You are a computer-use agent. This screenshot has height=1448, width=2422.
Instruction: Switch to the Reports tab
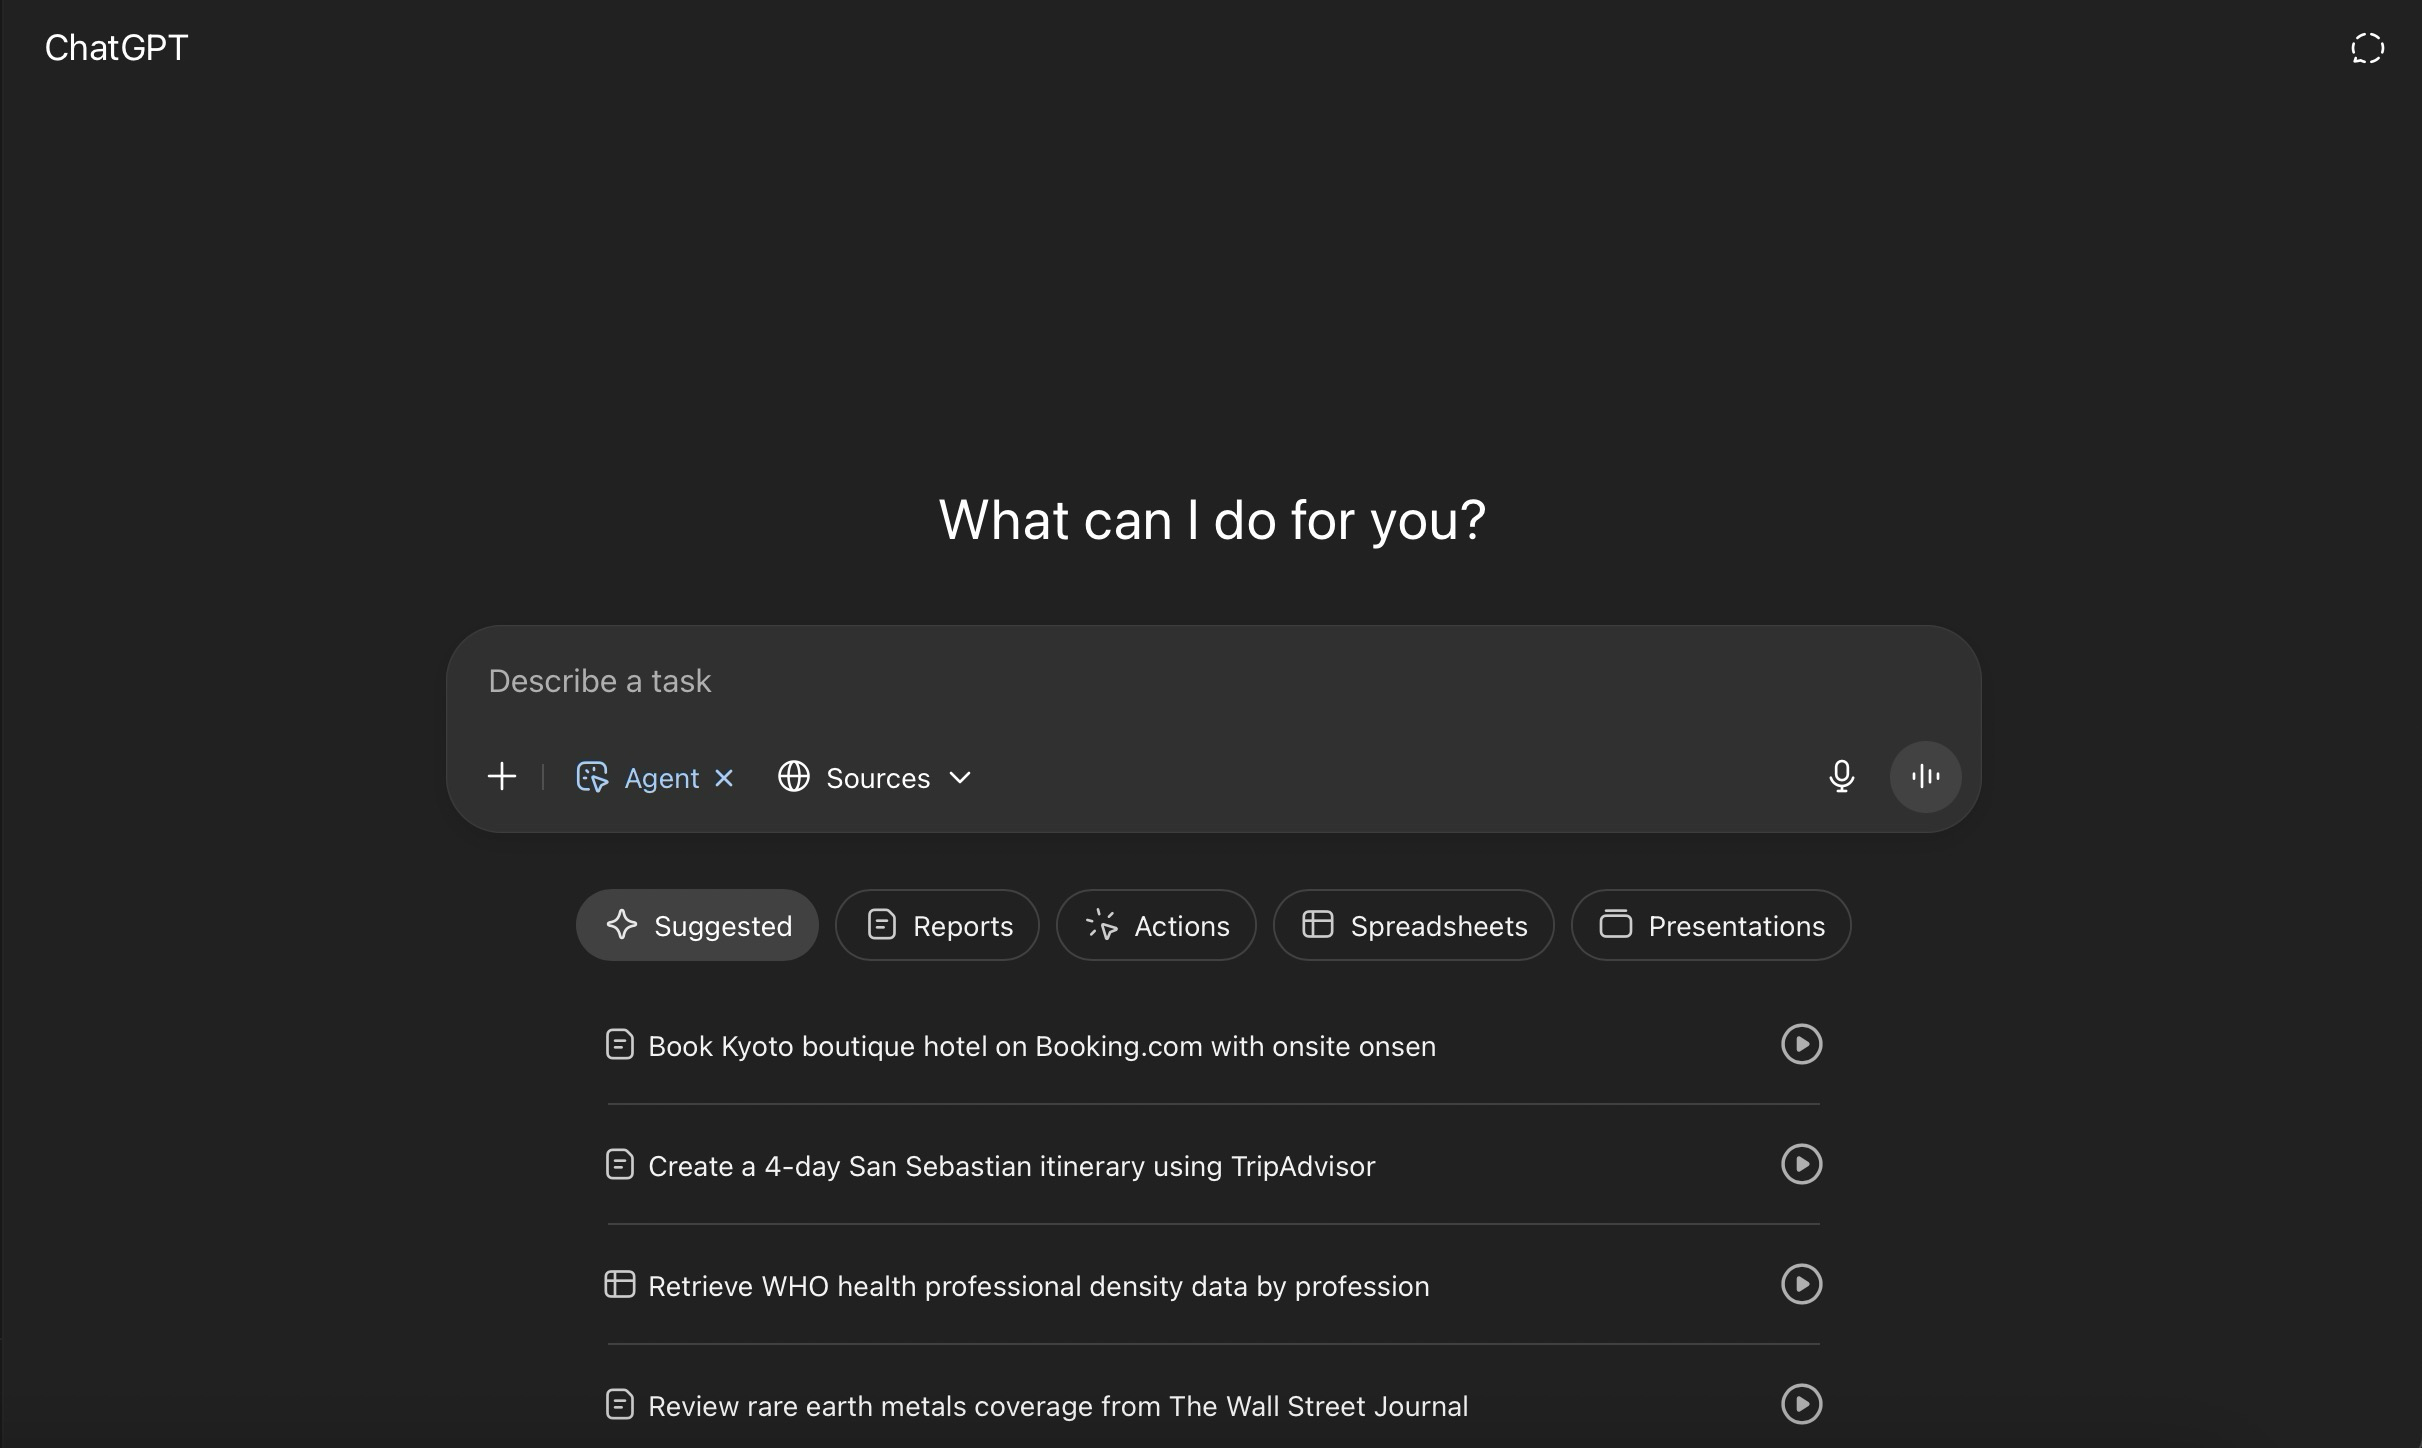pyautogui.click(x=937, y=925)
